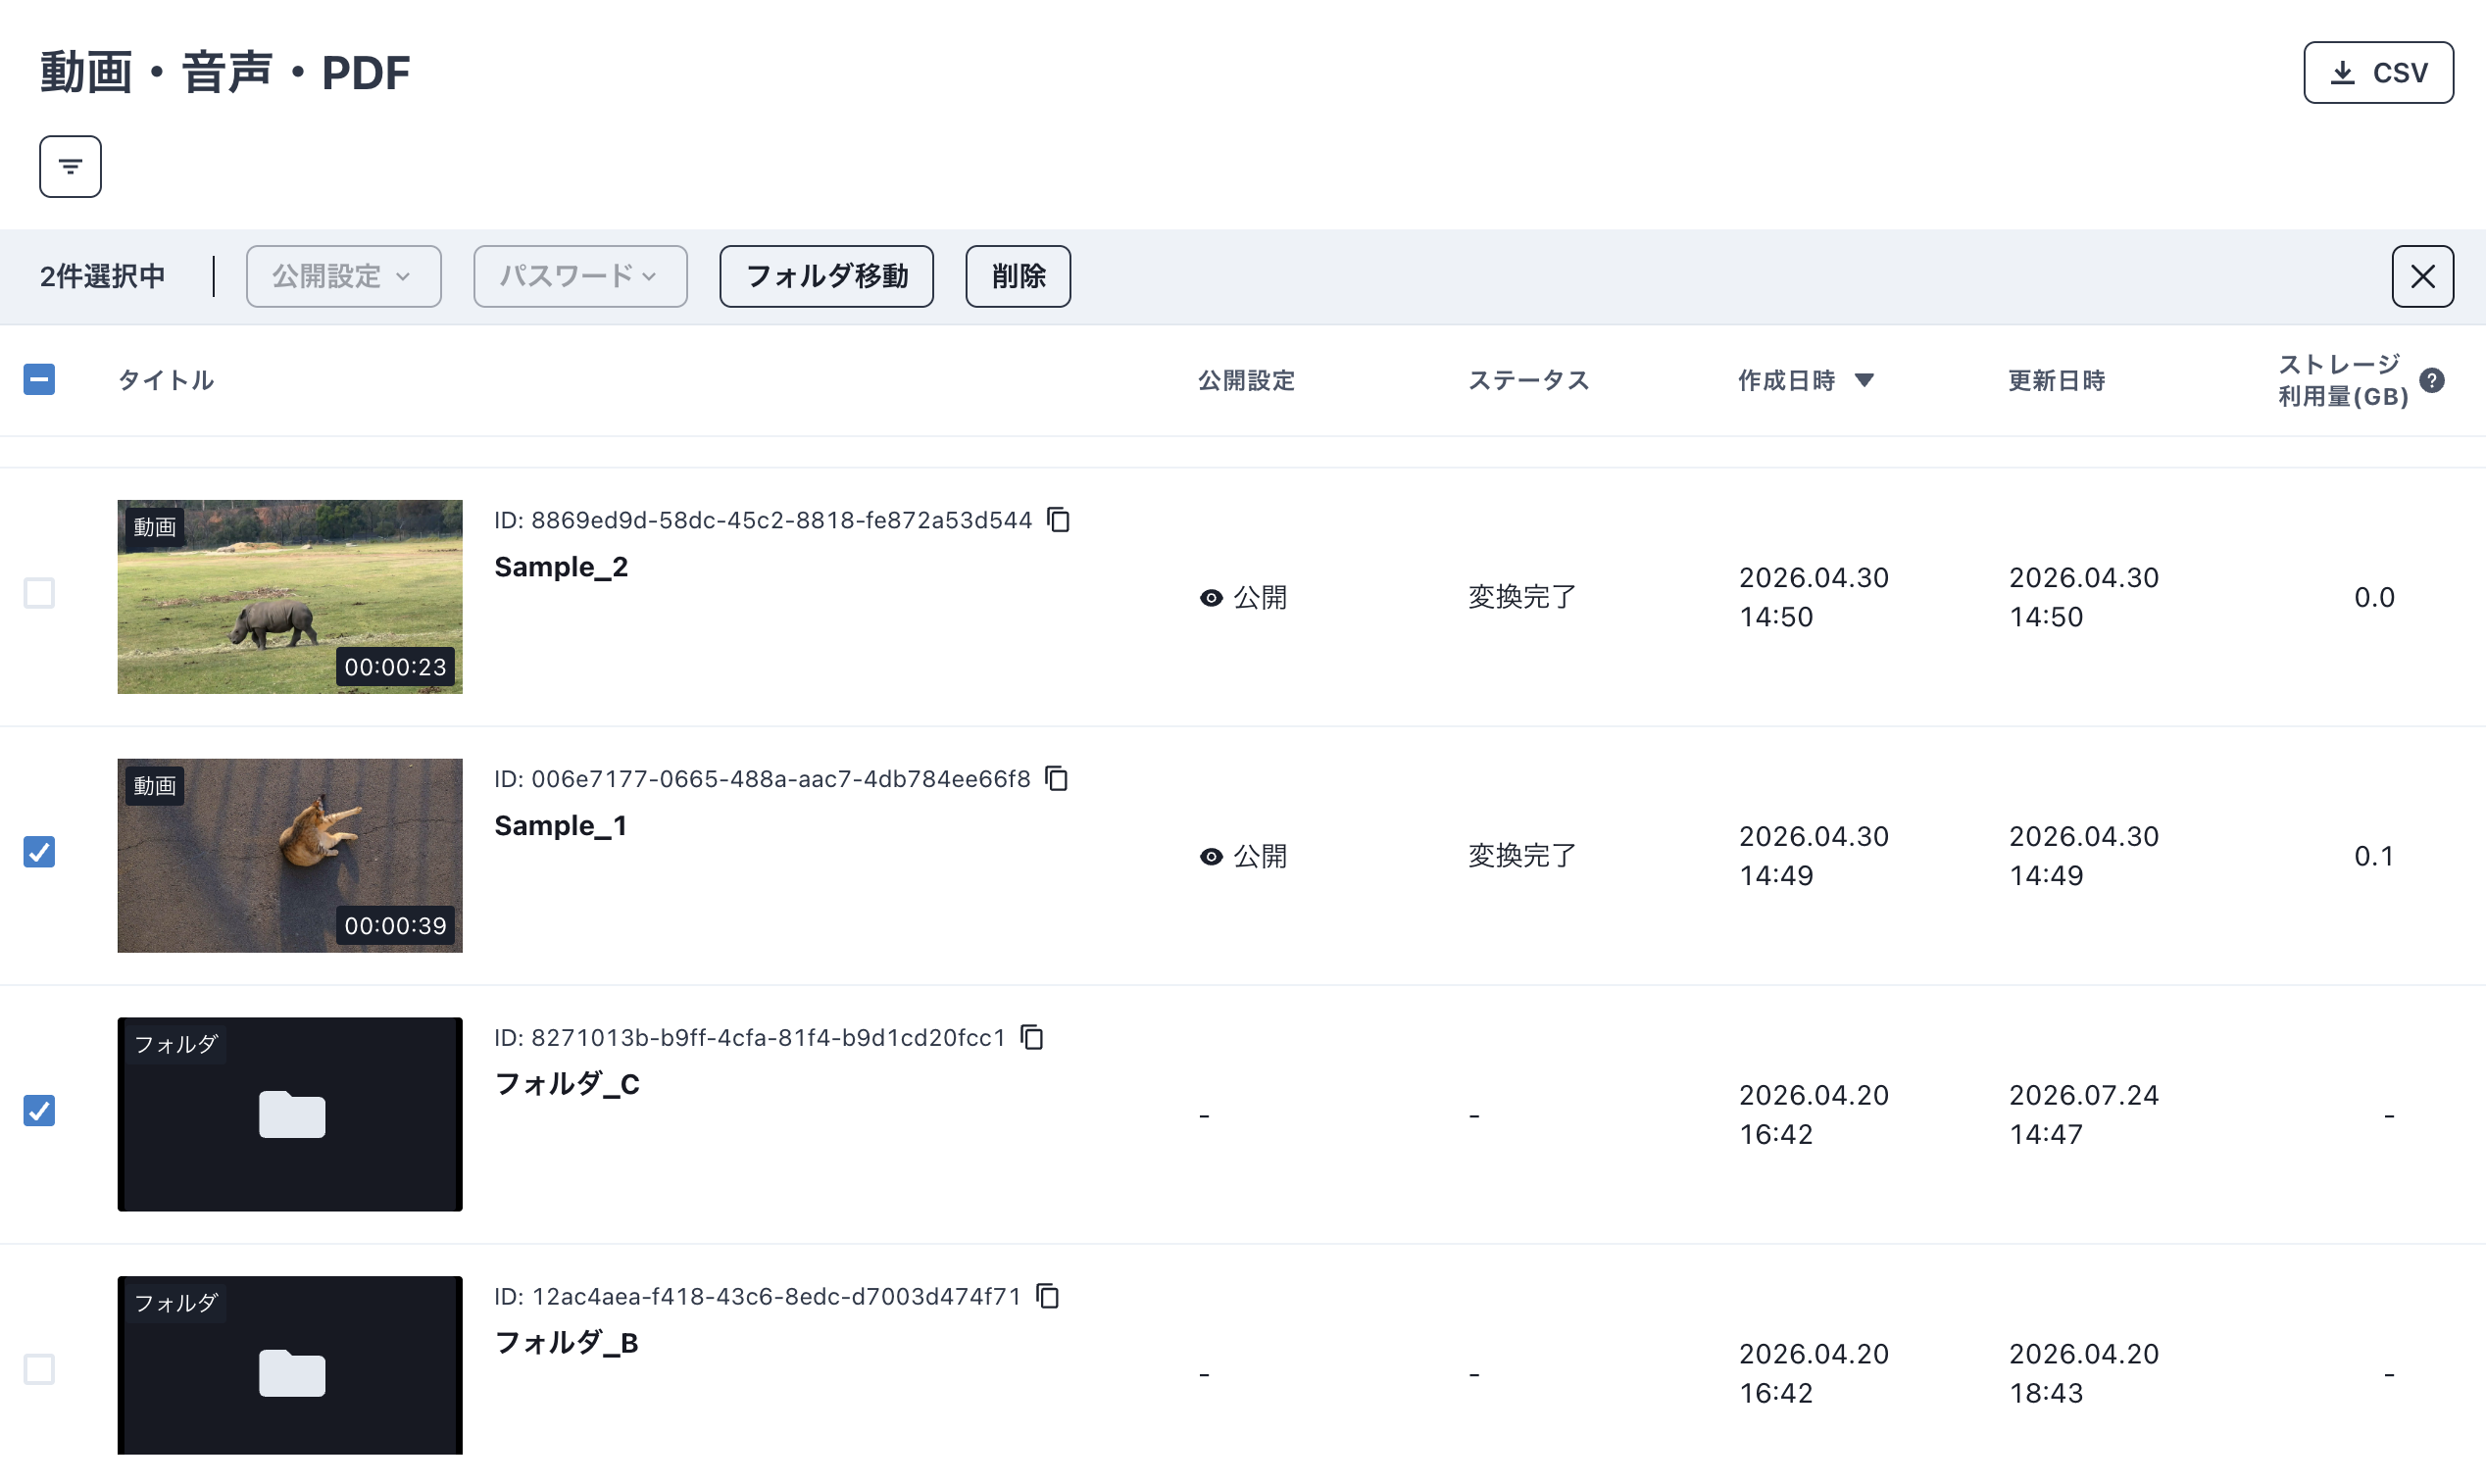Image resolution: width=2486 pixels, height=1484 pixels.
Task: Open the Sample_2 rhino video thumbnail
Action: click(290, 597)
